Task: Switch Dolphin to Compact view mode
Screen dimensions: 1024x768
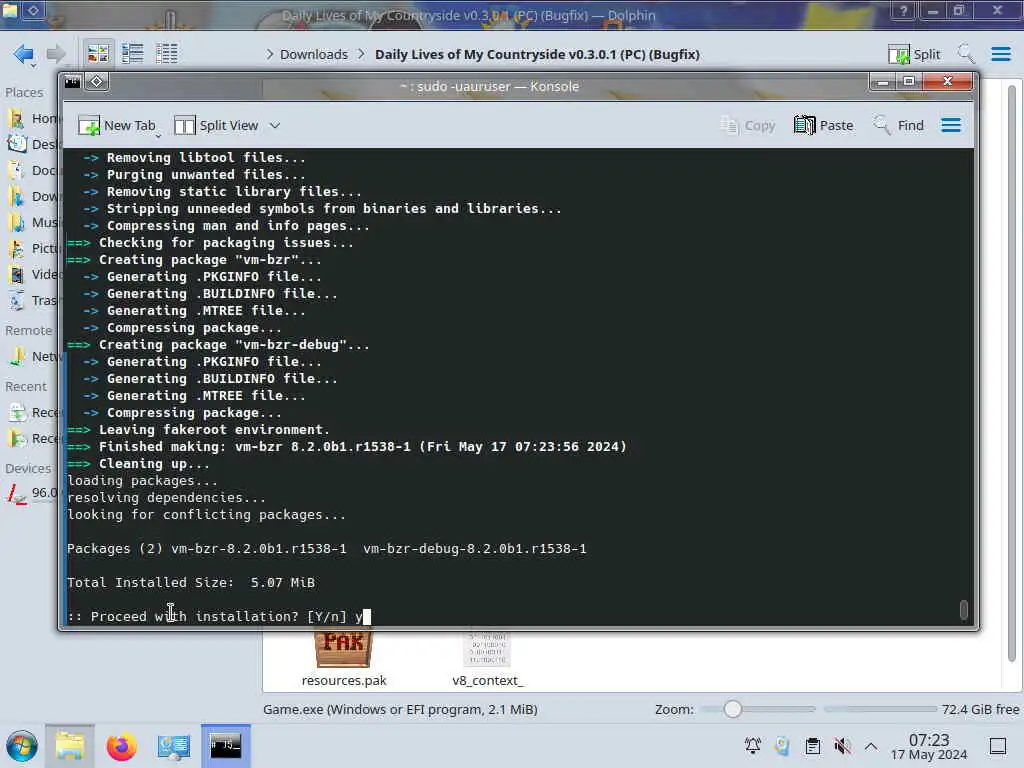Action: click(133, 54)
